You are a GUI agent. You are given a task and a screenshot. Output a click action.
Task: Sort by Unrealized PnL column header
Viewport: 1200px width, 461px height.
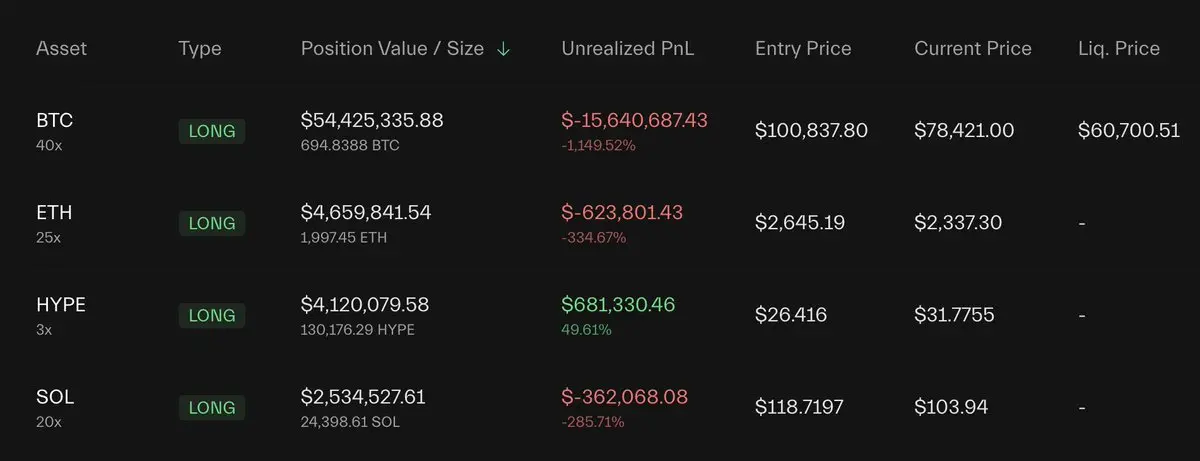[627, 48]
